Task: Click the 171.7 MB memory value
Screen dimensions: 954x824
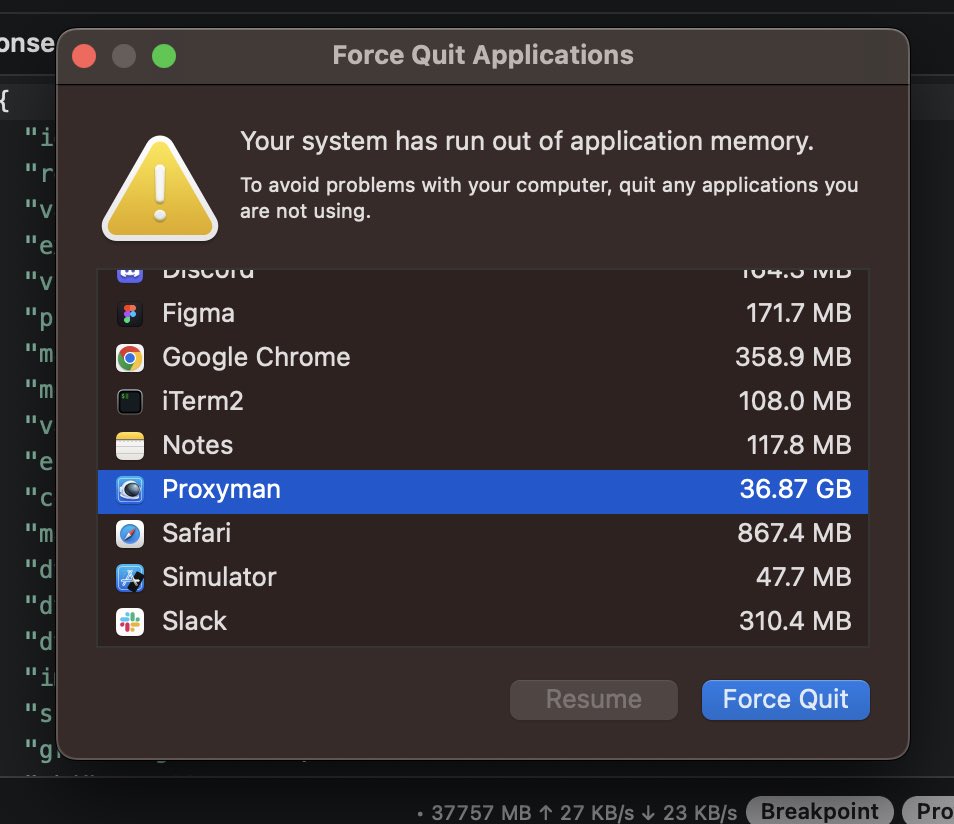Action: pos(798,313)
